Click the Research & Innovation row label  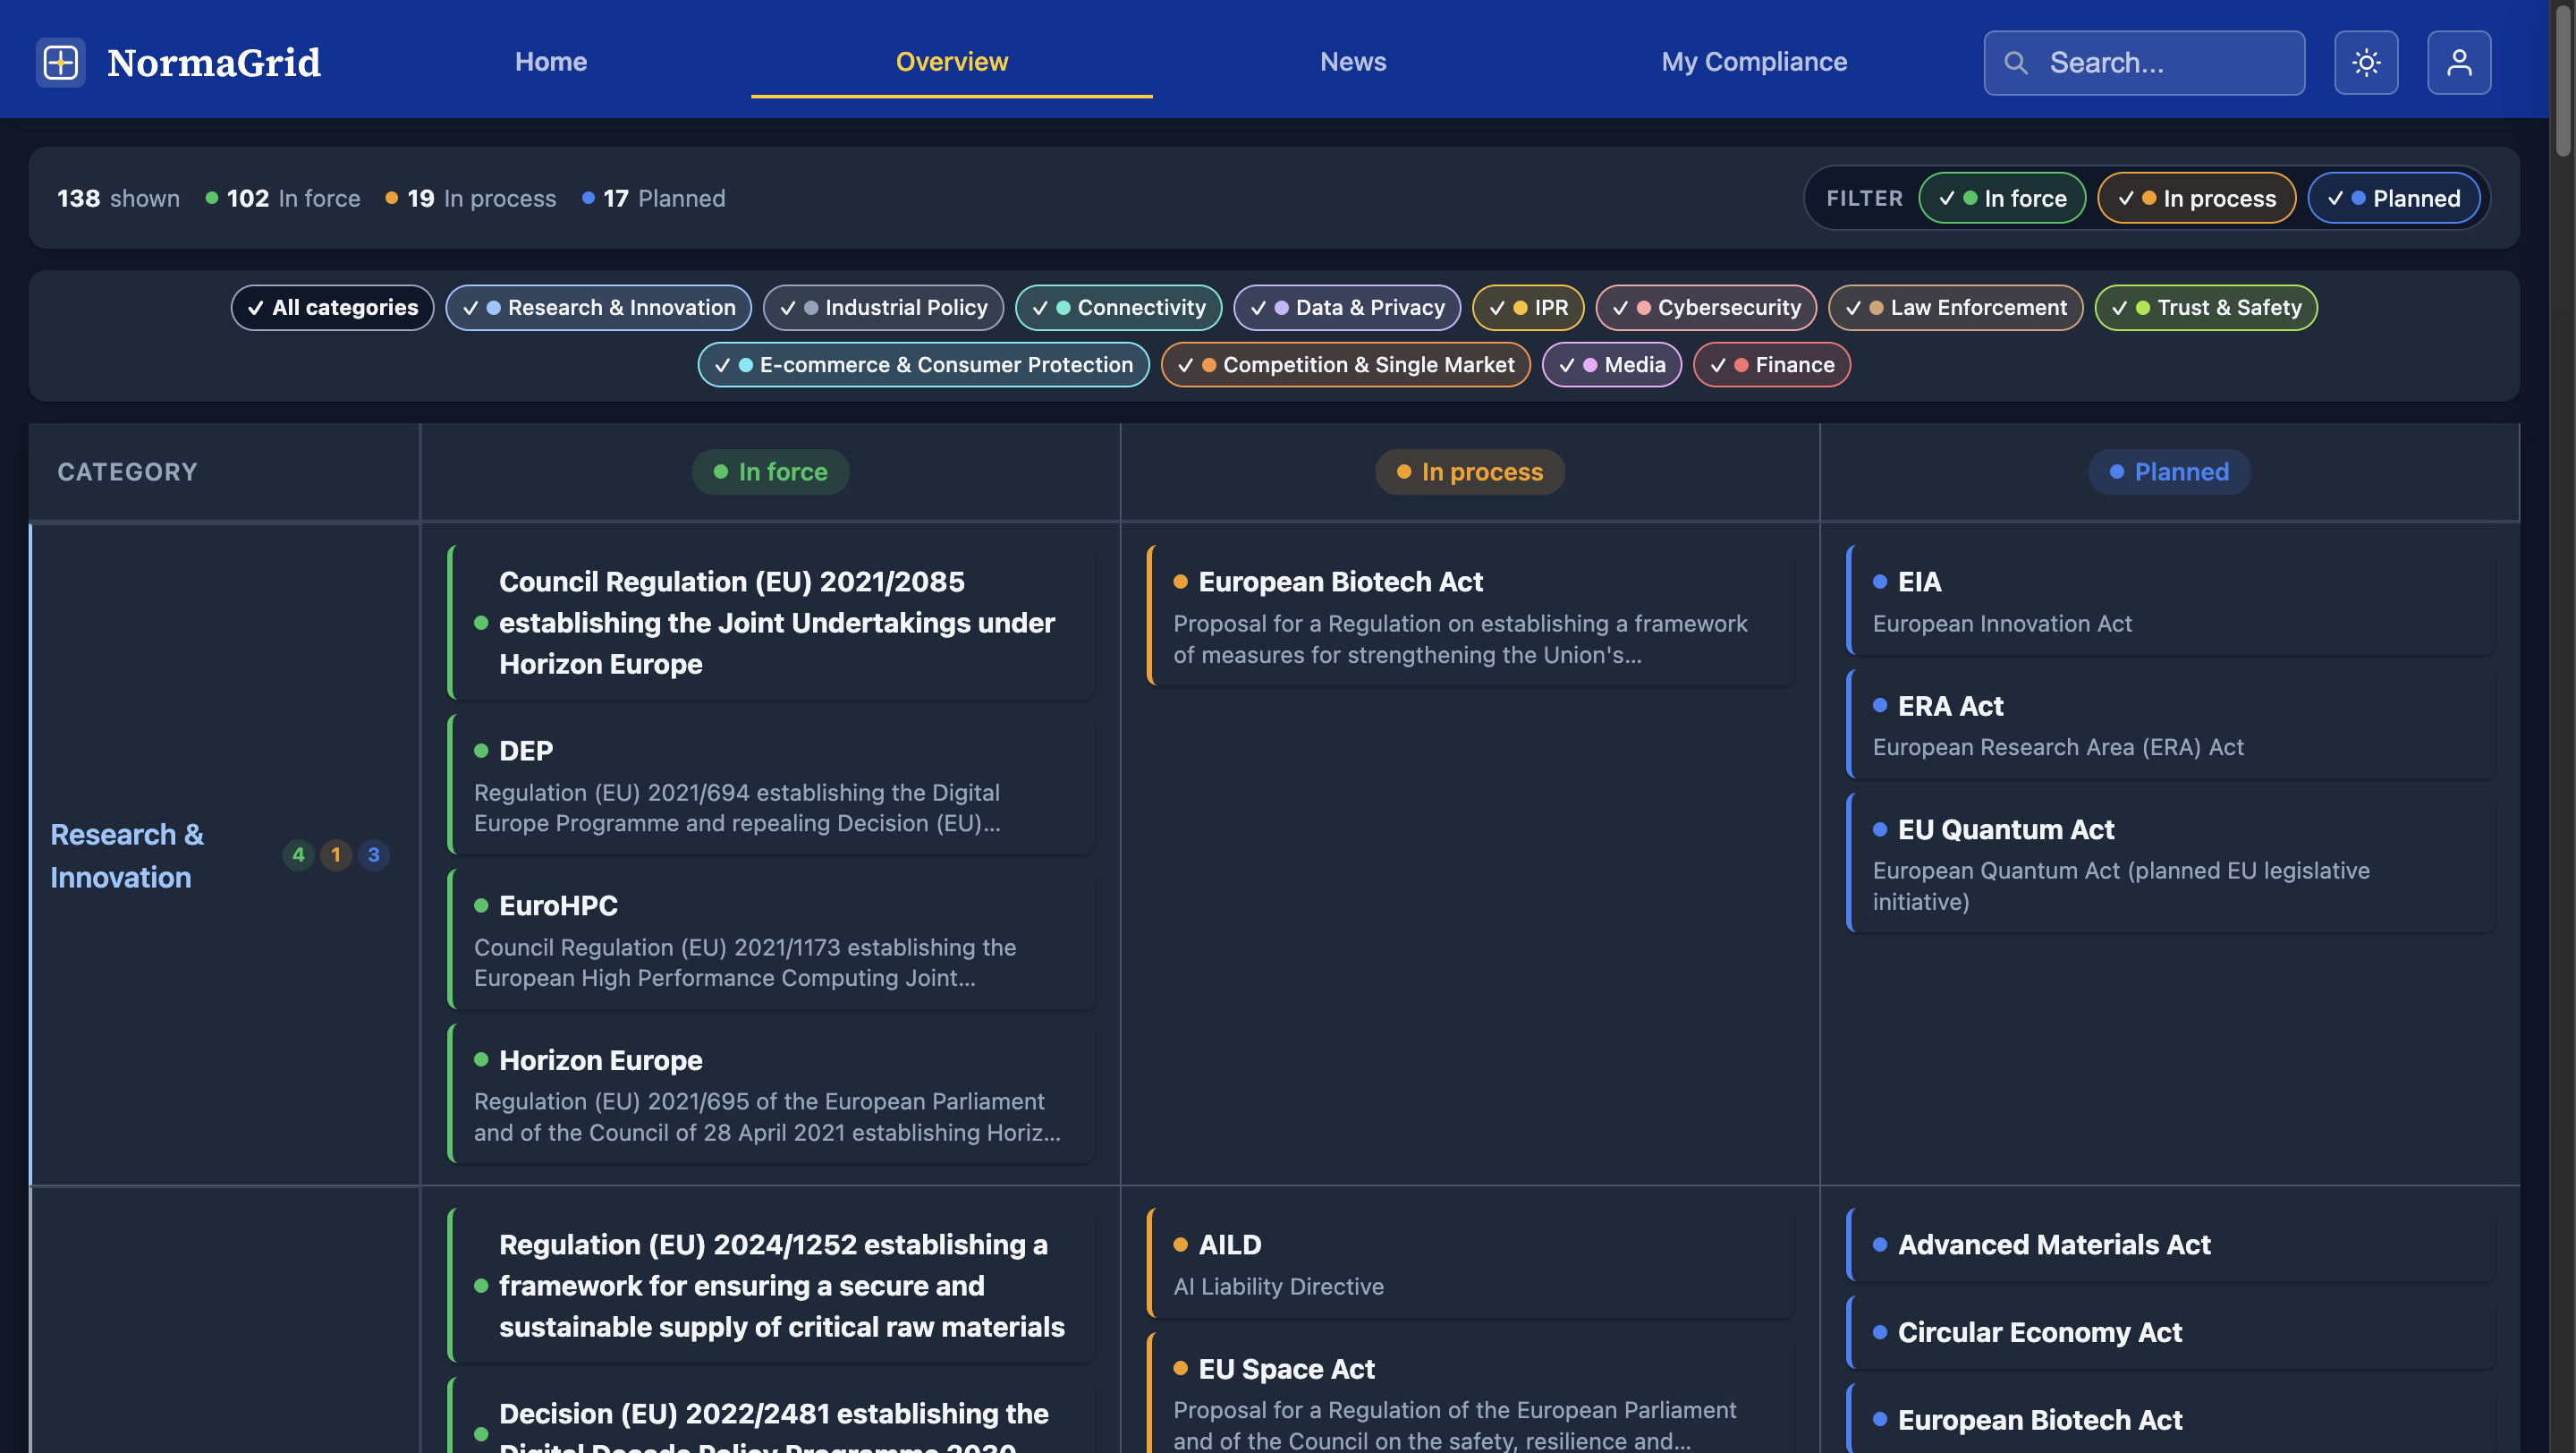point(127,855)
